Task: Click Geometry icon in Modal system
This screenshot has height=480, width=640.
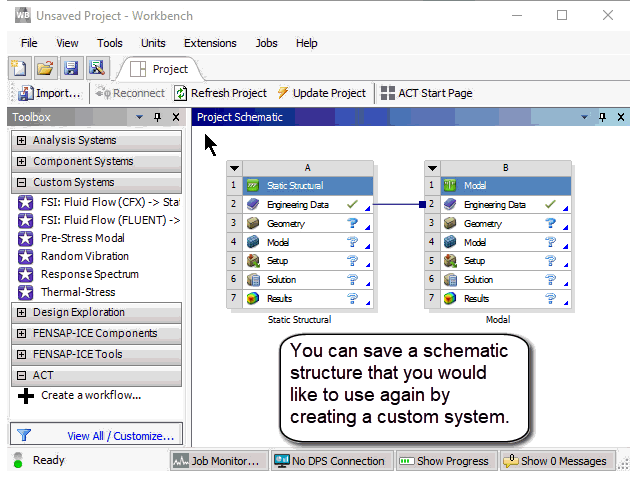Action: point(450,223)
